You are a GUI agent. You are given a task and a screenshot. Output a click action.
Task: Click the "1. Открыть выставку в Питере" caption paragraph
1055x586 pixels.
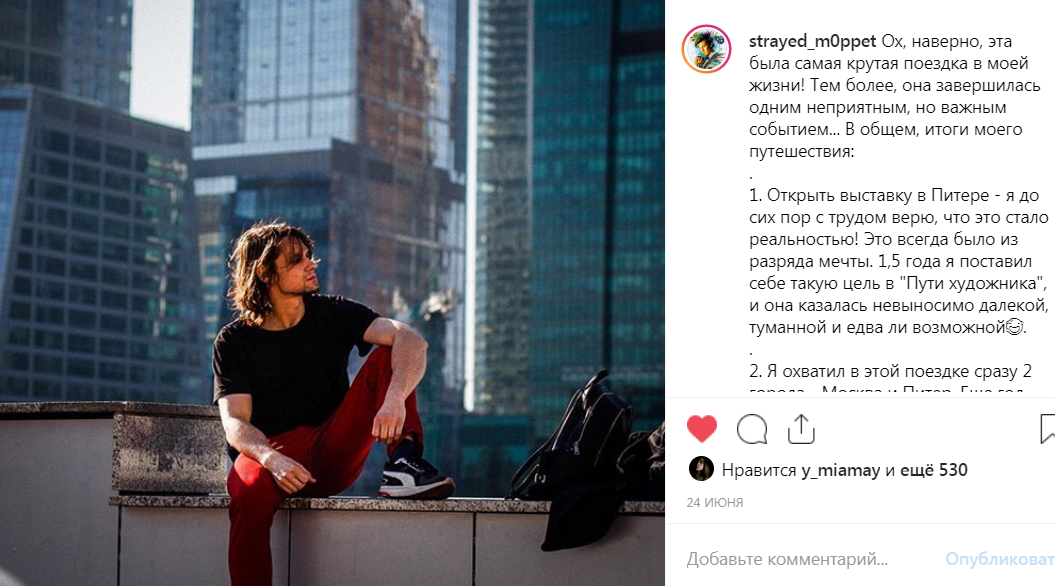[x=898, y=261]
